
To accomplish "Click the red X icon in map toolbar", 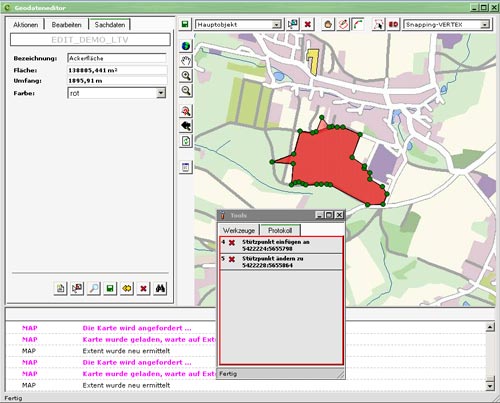I will [308, 24].
